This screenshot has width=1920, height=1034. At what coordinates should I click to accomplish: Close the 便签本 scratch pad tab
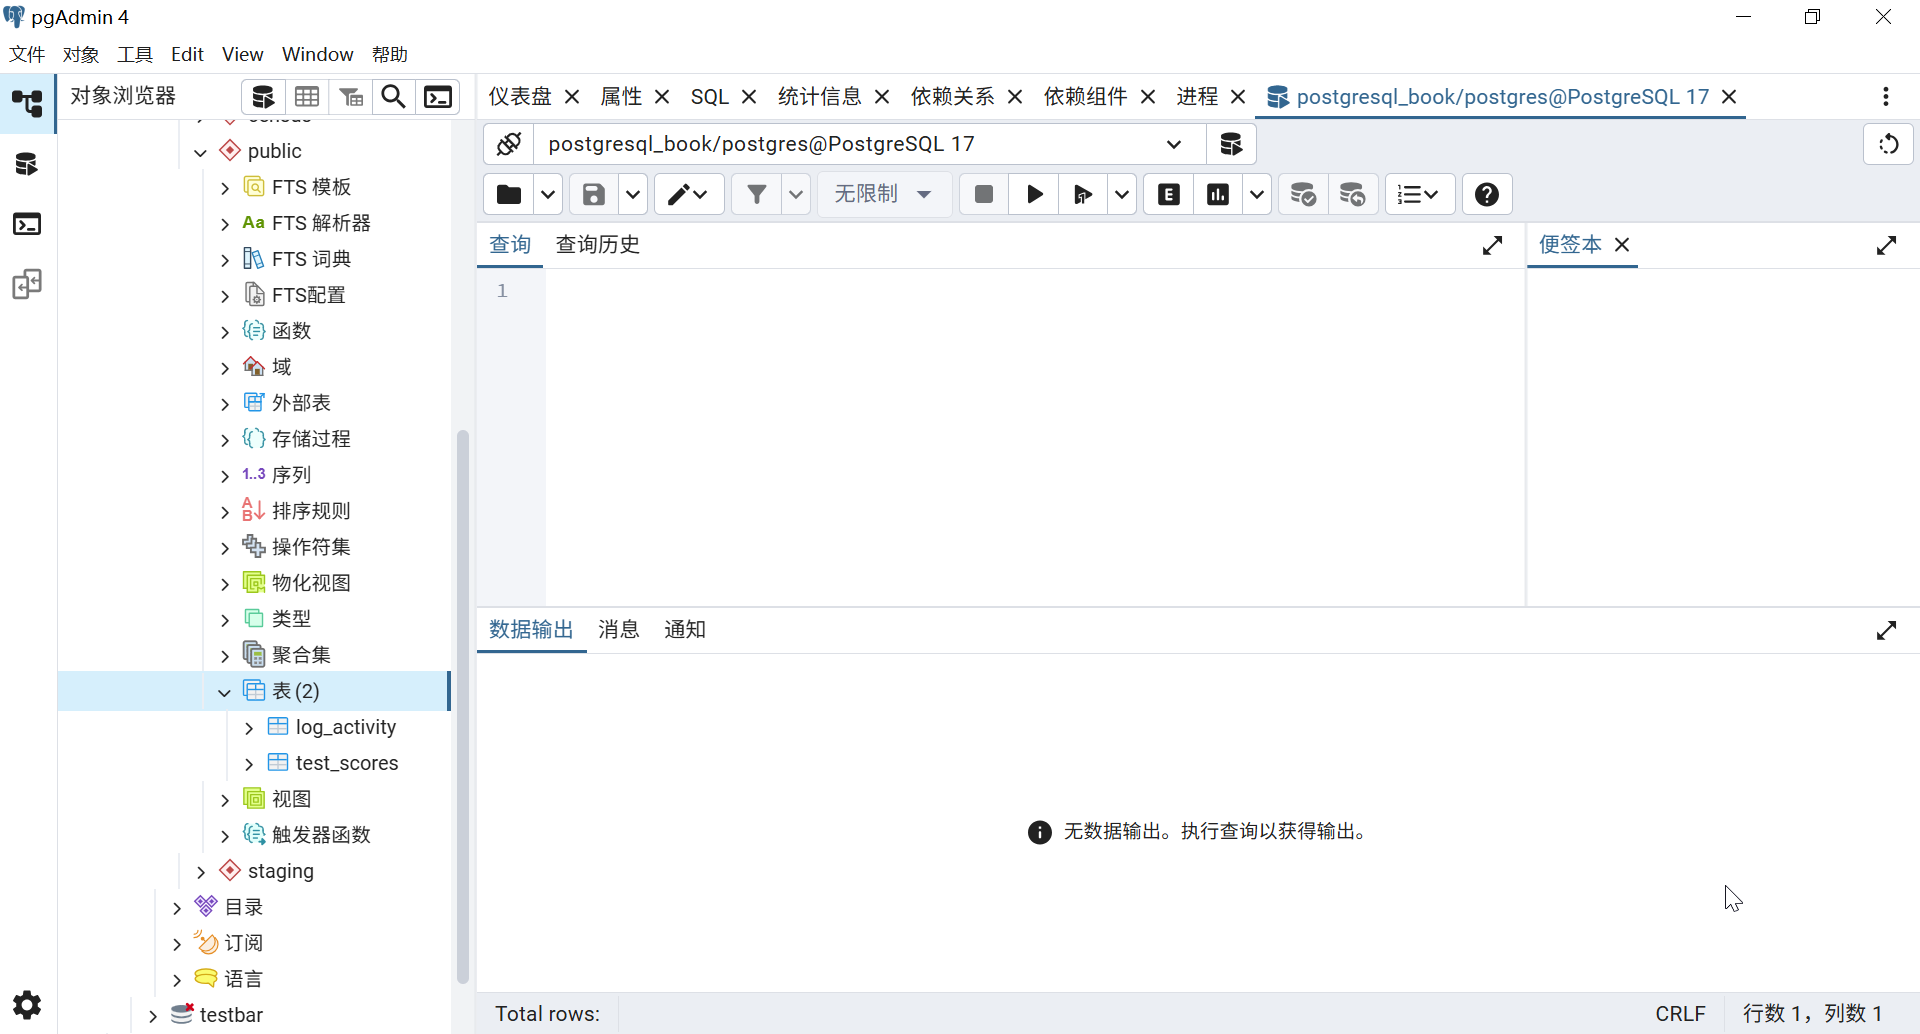tap(1622, 245)
